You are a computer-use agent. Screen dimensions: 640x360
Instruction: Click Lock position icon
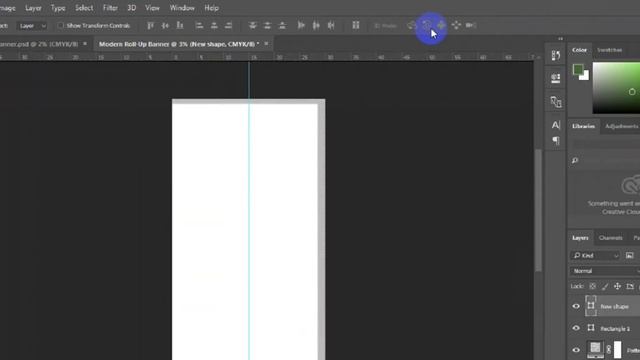(x=617, y=286)
